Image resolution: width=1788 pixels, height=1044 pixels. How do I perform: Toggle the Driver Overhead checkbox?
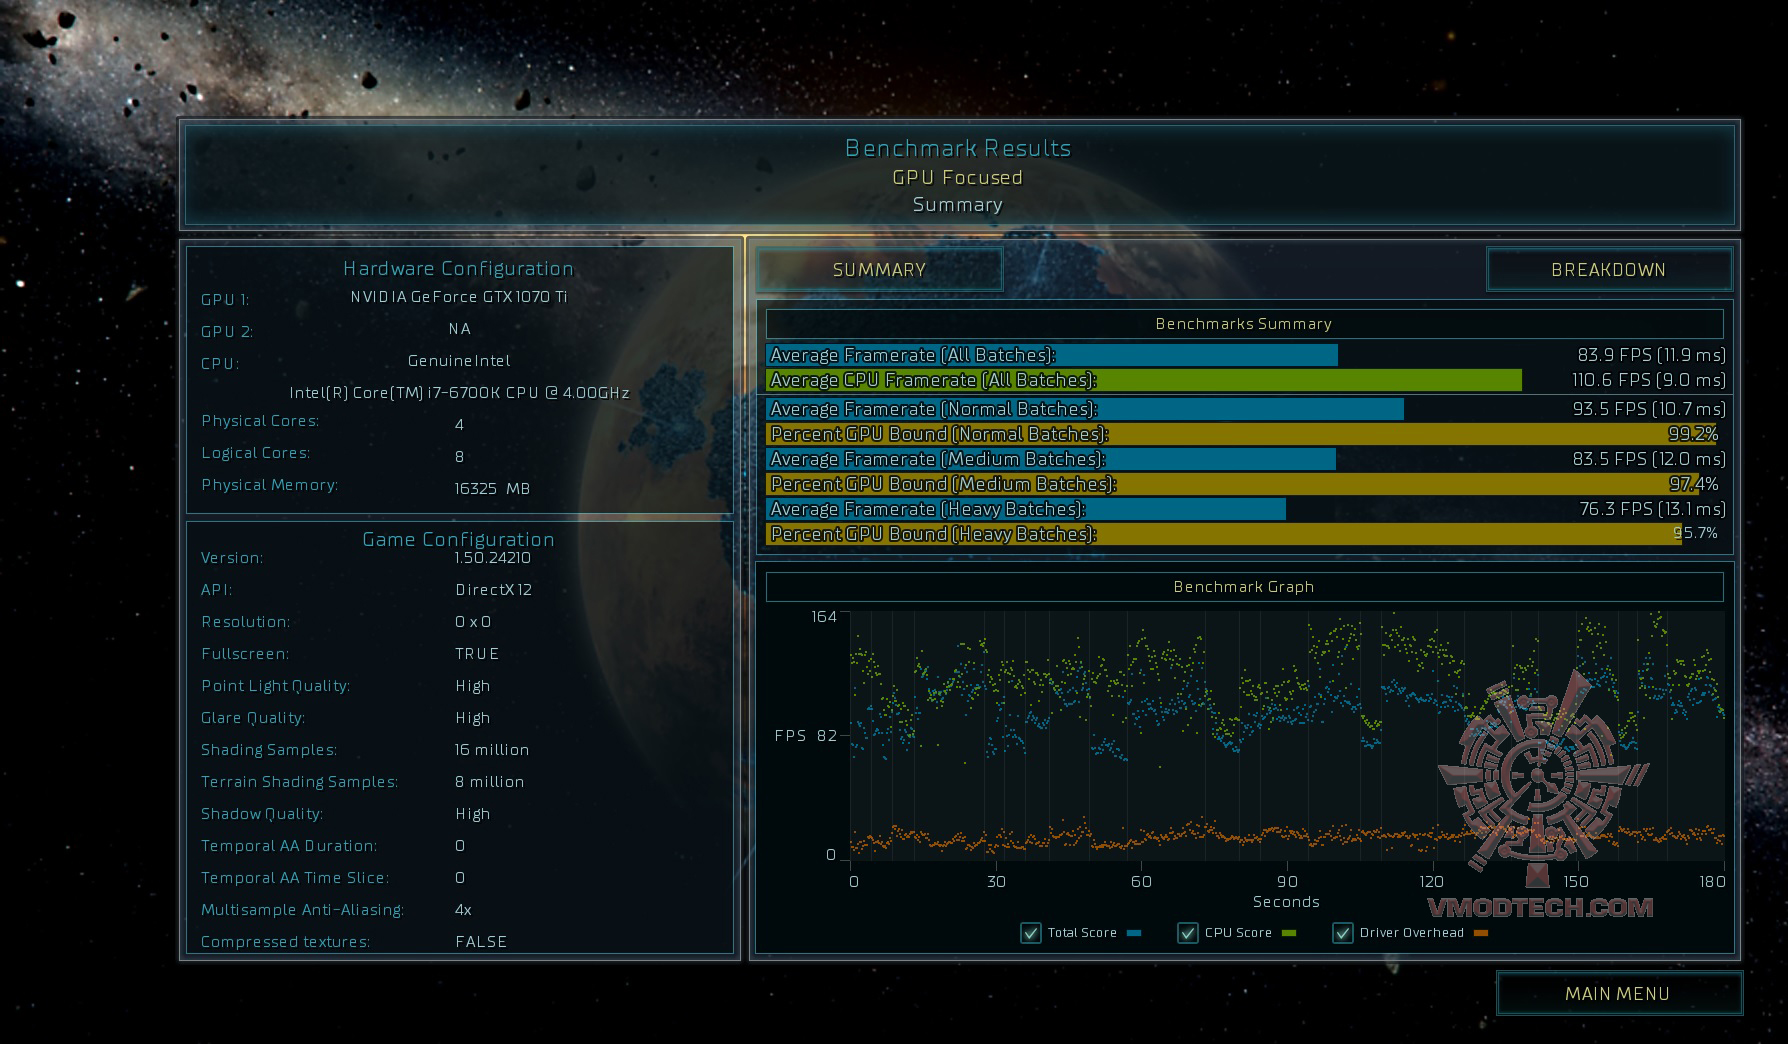pos(1343,933)
